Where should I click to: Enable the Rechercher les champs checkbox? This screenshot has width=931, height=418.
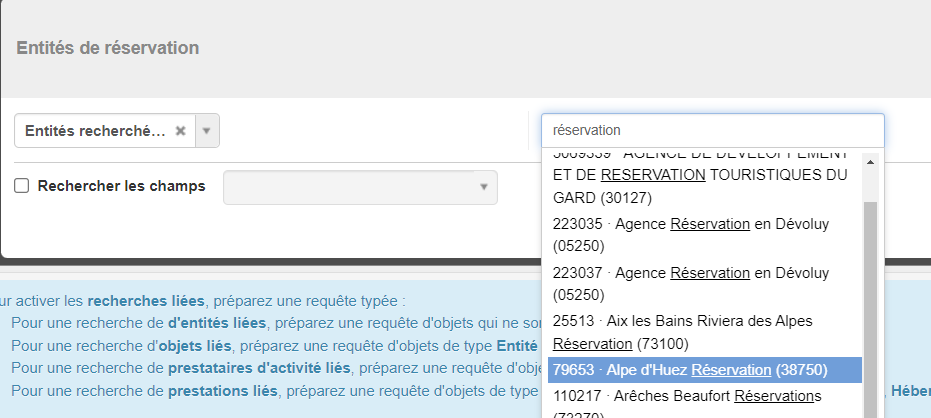[21, 186]
